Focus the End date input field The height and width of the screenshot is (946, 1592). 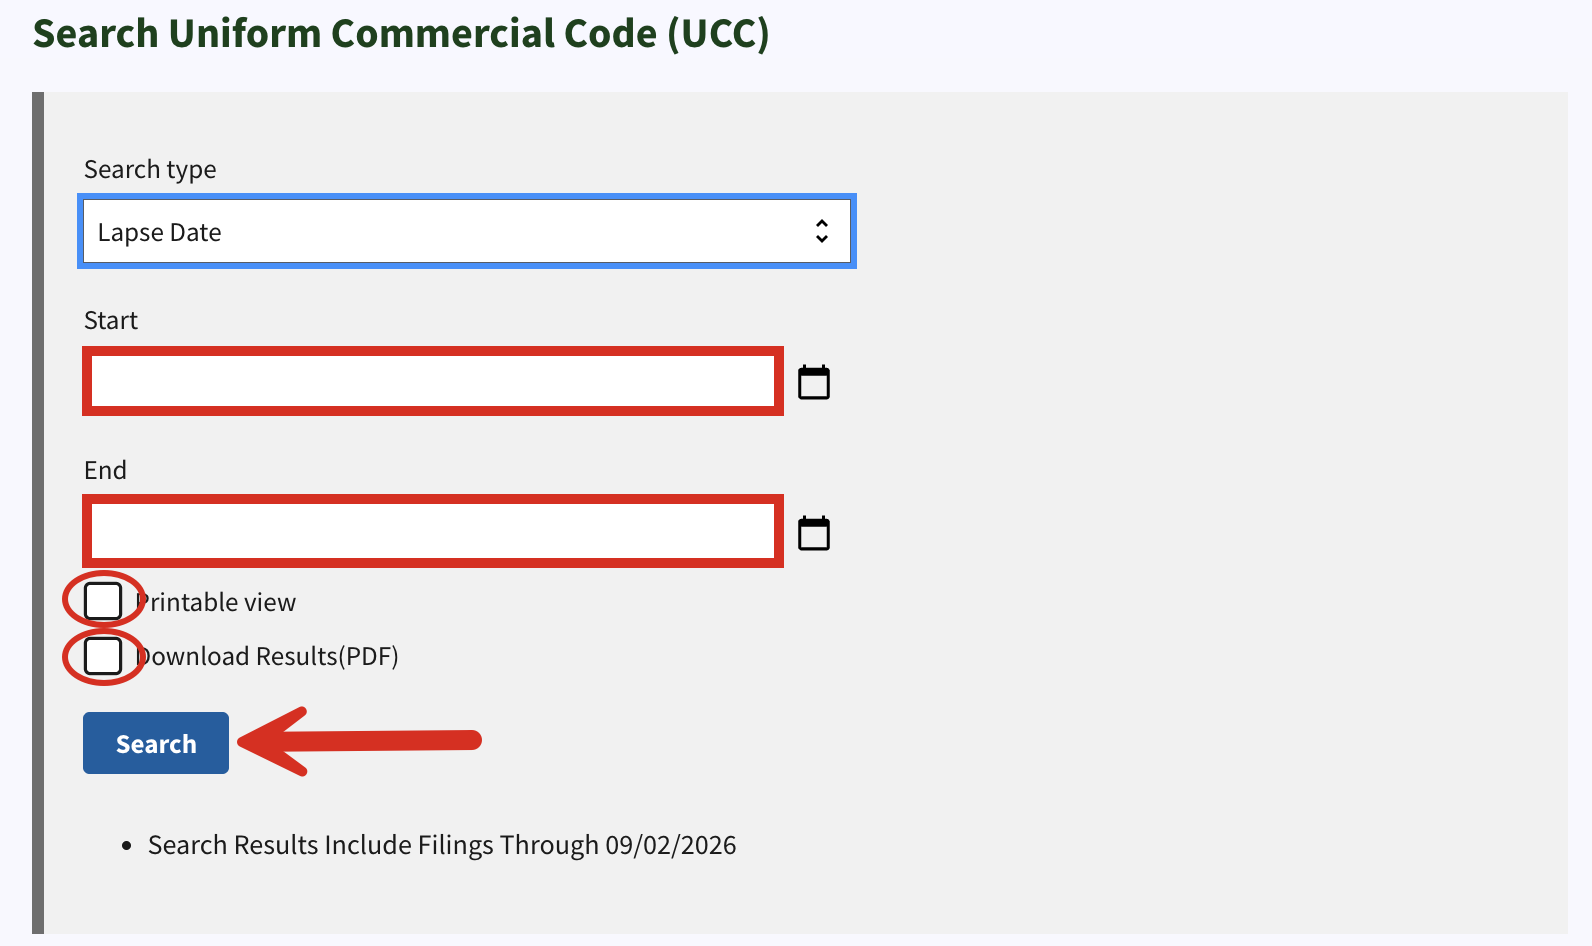click(x=433, y=531)
